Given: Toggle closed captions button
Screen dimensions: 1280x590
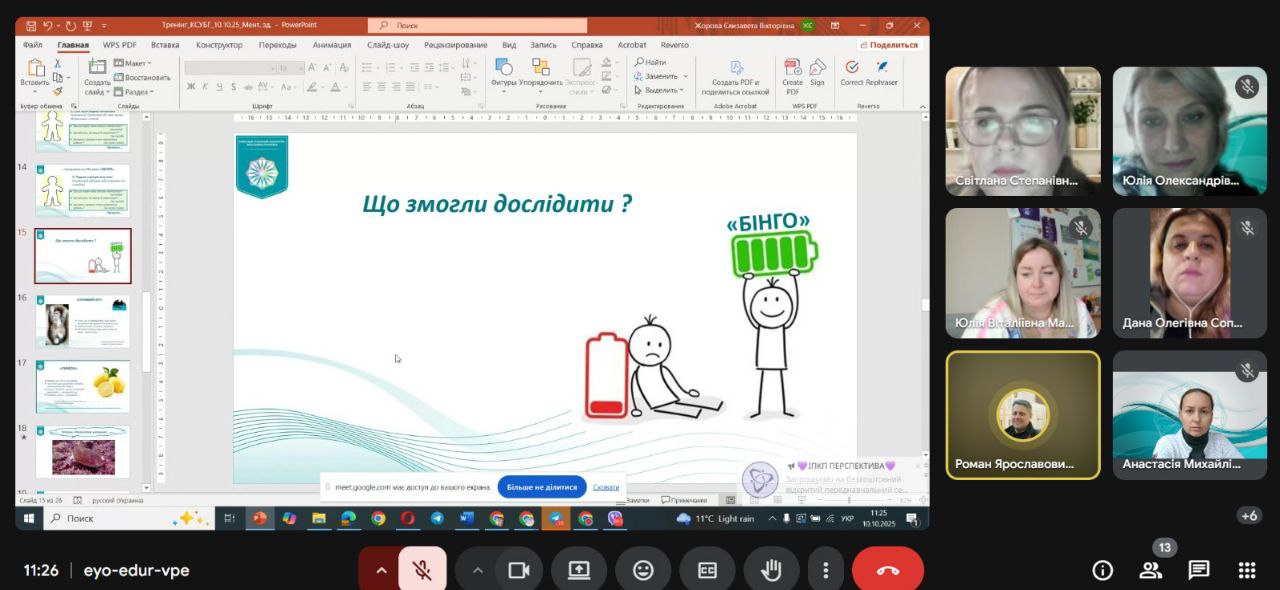Looking at the screenshot, I should 707,570.
